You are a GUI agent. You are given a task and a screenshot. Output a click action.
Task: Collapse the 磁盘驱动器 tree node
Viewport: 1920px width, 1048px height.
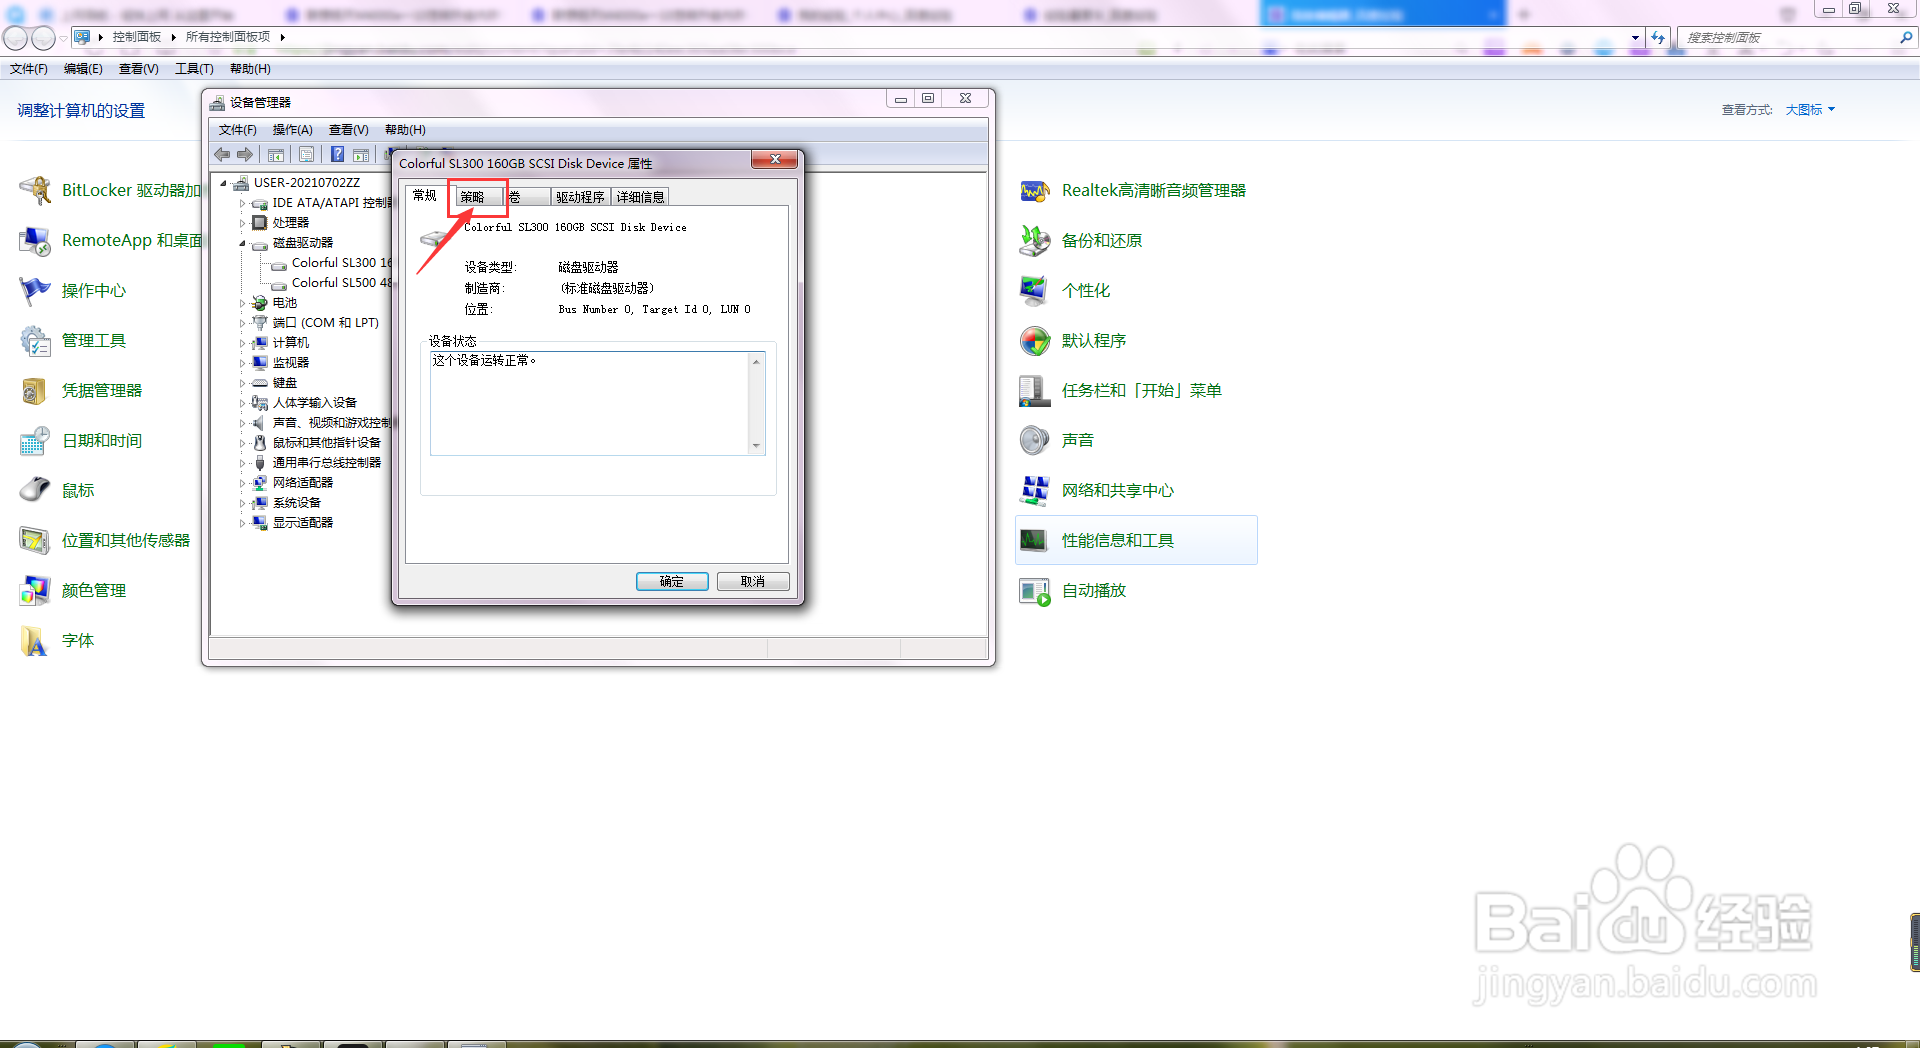pos(242,243)
